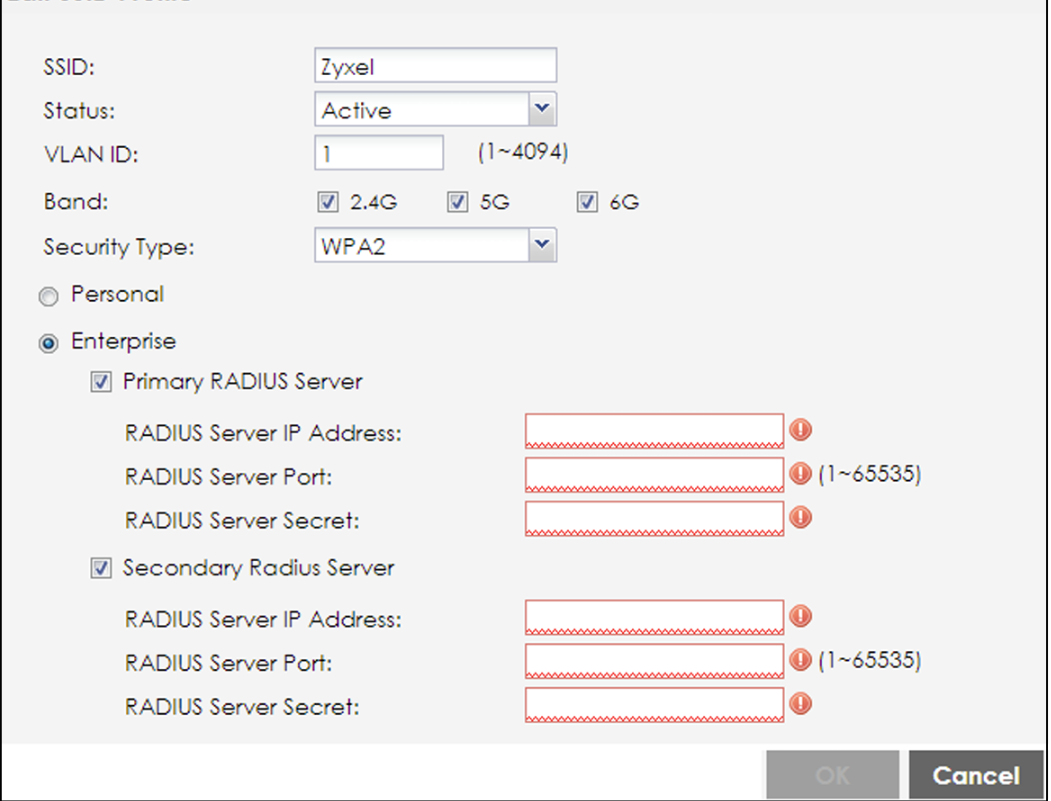Image resolution: width=1051 pixels, height=801 pixels.
Task: Uncheck the 5G band checkbox
Action: [457, 203]
